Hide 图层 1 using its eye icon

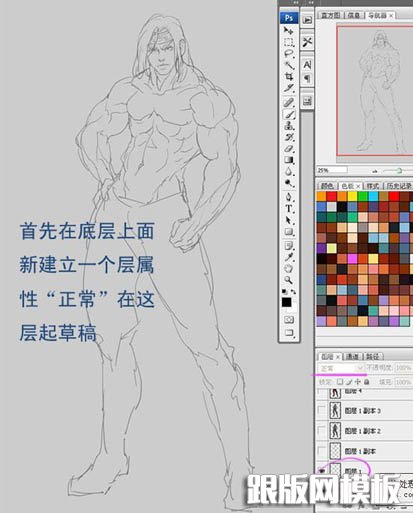point(322,470)
